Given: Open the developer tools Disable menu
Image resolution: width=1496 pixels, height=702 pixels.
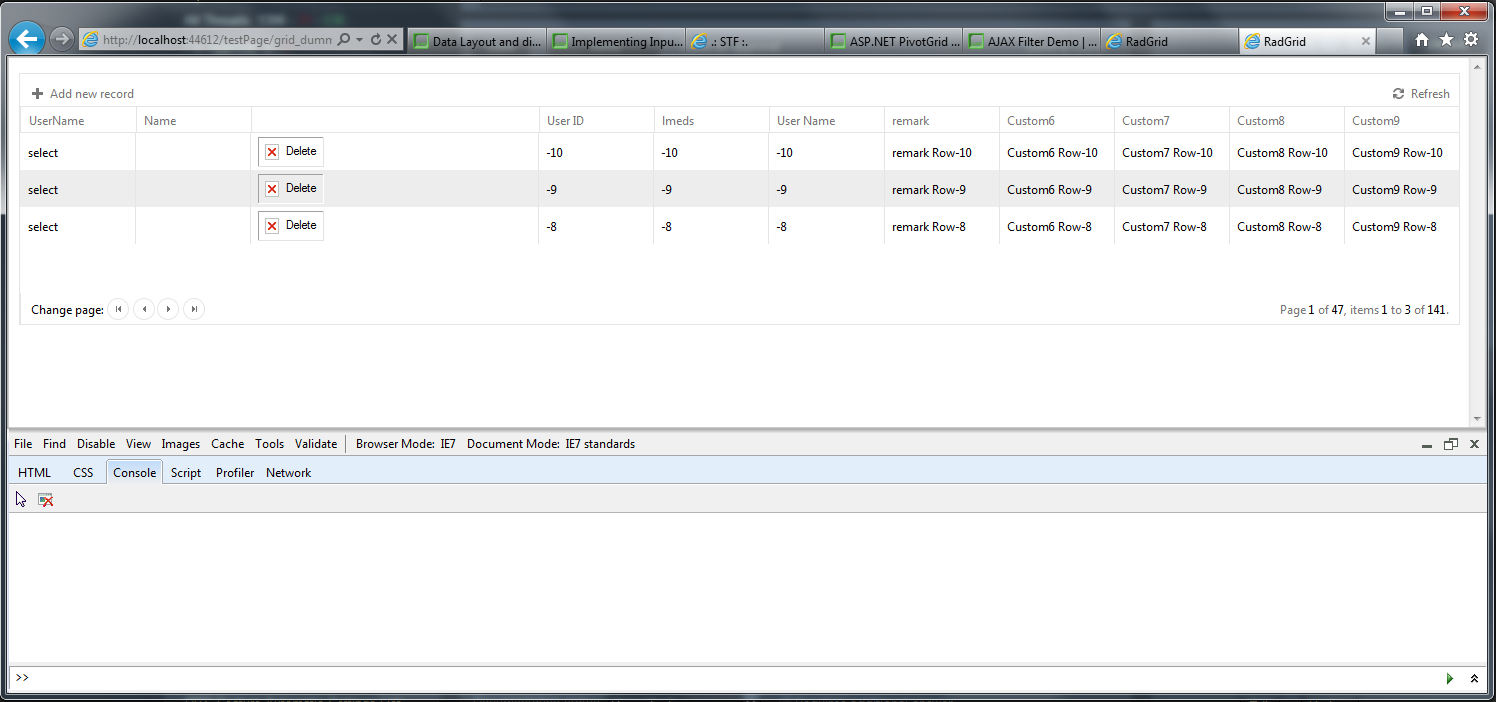Looking at the screenshot, I should (96, 444).
